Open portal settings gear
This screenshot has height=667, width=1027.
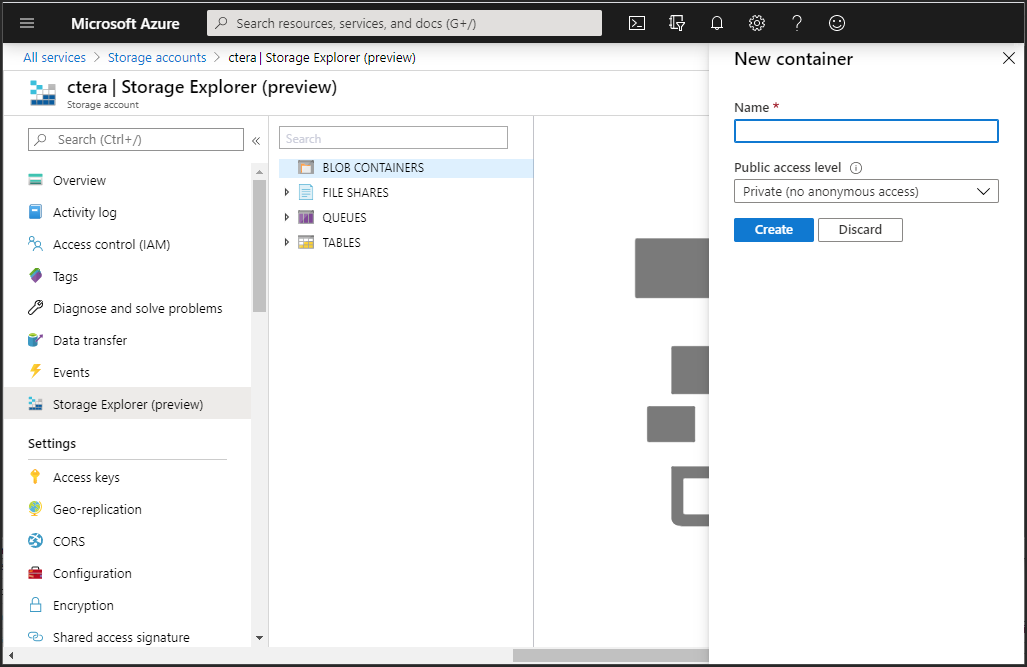[756, 24]
